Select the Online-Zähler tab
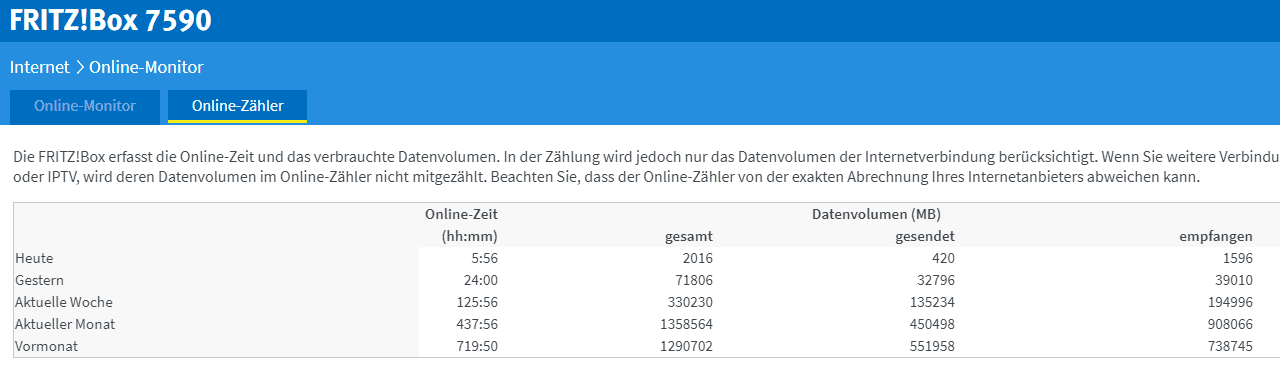Viewport: 1280px width, 370px height. point(237,105)
